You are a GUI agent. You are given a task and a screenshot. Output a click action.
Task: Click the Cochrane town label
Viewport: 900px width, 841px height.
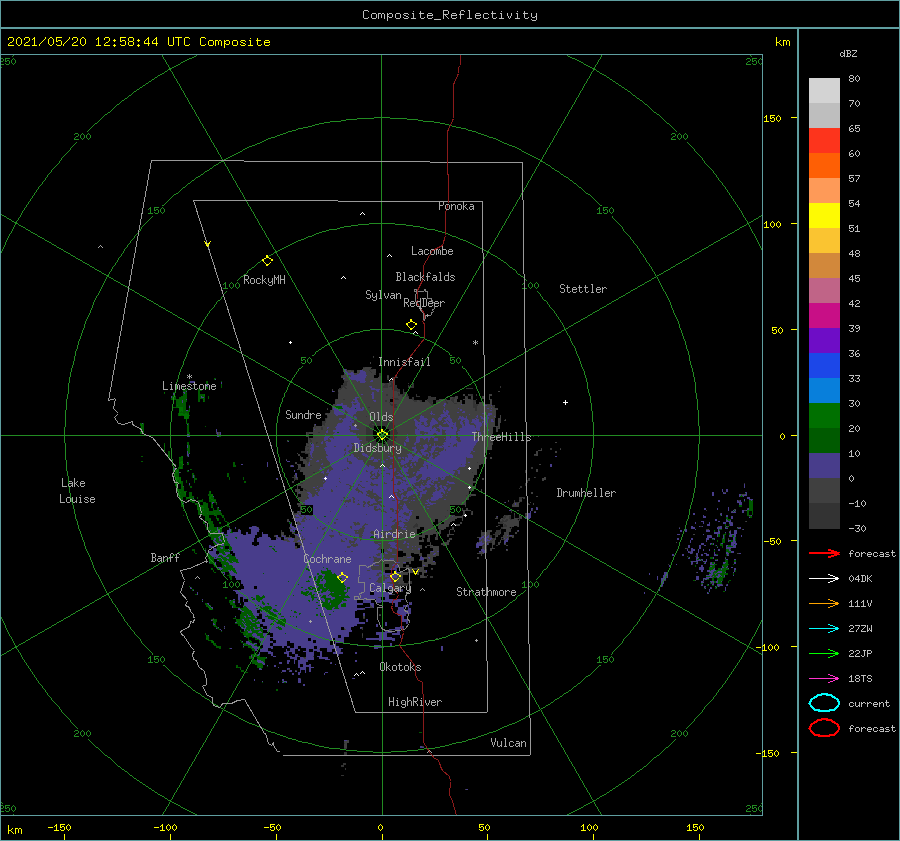[327, 559]
